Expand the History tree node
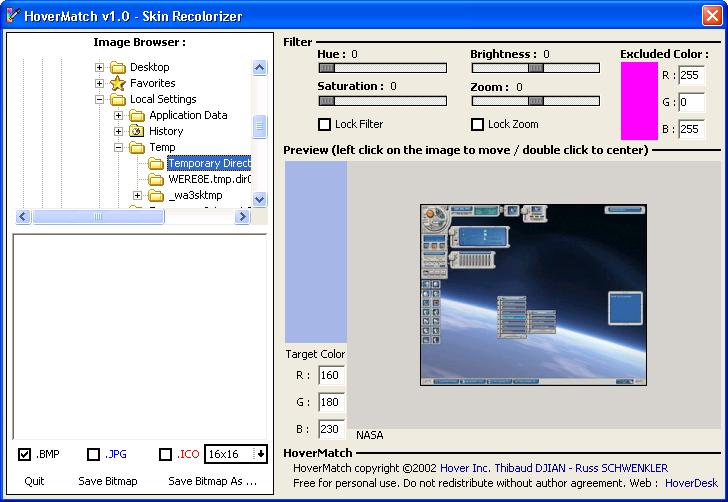Screen dimensions: 728x502 [x=118, y=131]
